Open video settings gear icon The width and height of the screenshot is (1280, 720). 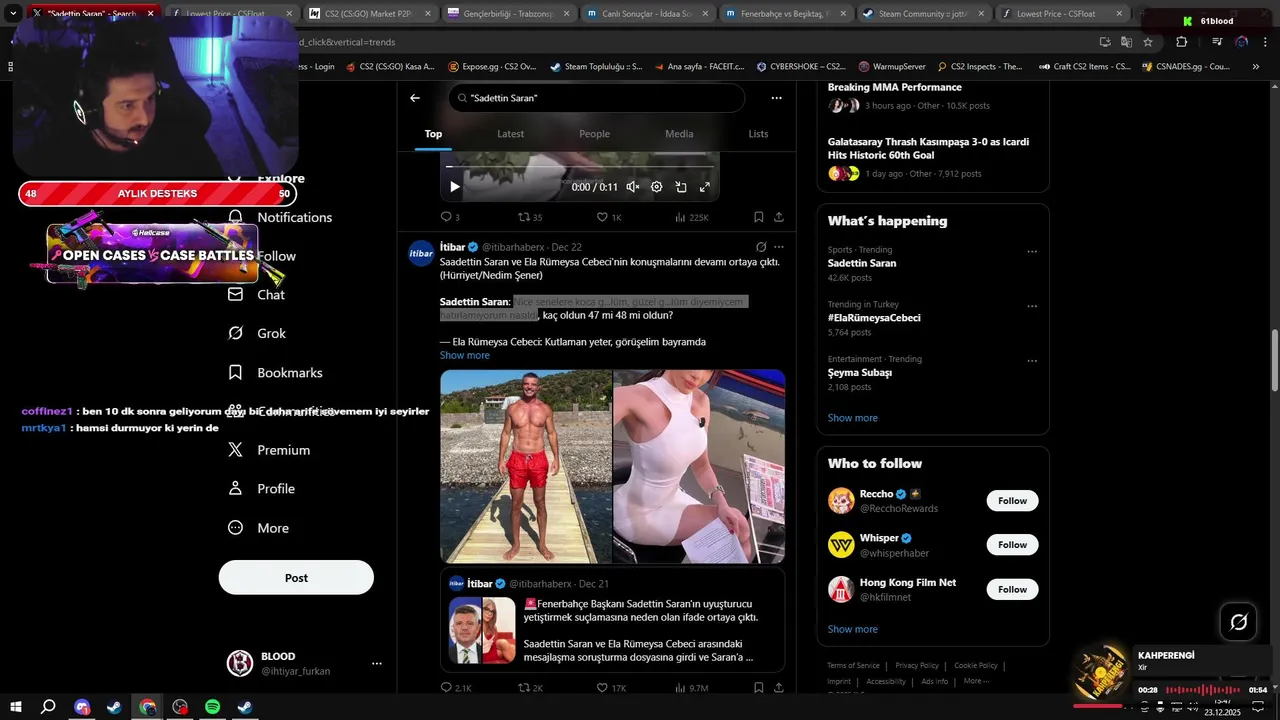click(657, 187)
